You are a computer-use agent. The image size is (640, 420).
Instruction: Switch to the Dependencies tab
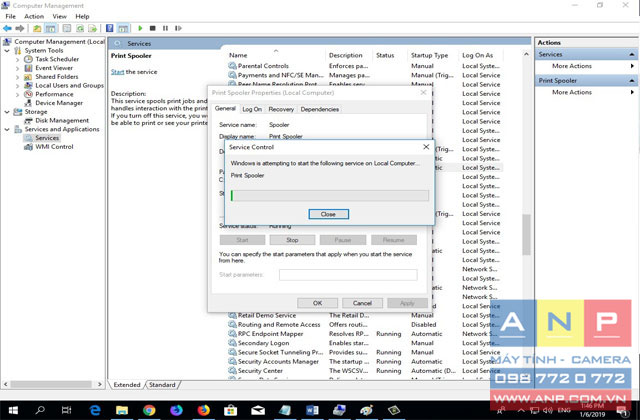tap(320, 109)
